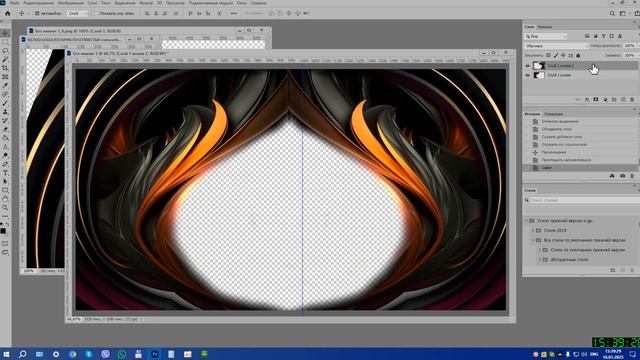Click the History panel camera snapshot icon
This screenshot has width=640, height=360.
tap(622, 176)
